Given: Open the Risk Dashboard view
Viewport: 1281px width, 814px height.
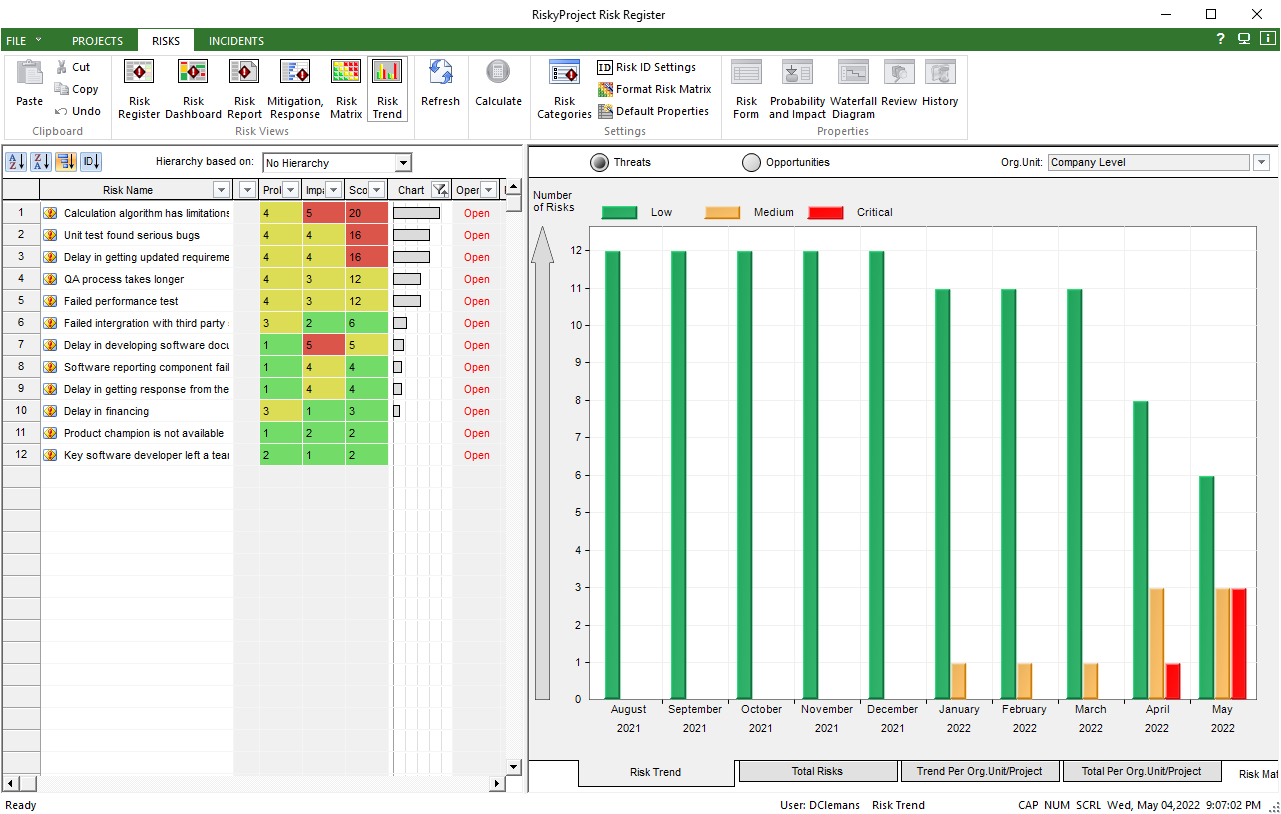Looking at the screenshot, I should click(193, 88).
